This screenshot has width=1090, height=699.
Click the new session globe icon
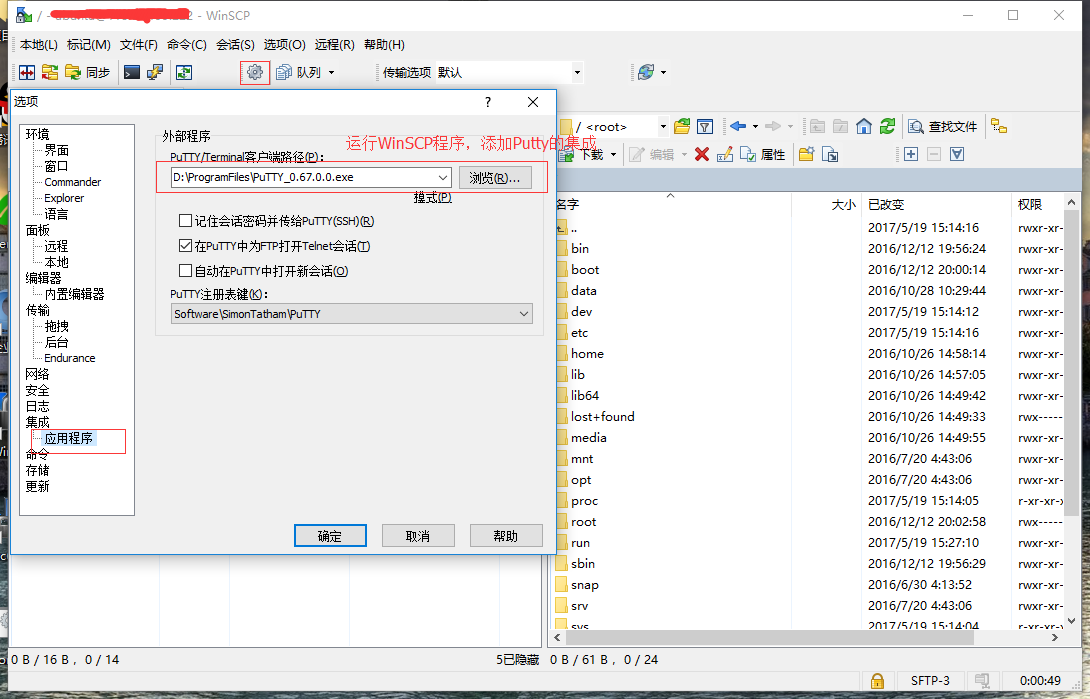pos(646,72)
